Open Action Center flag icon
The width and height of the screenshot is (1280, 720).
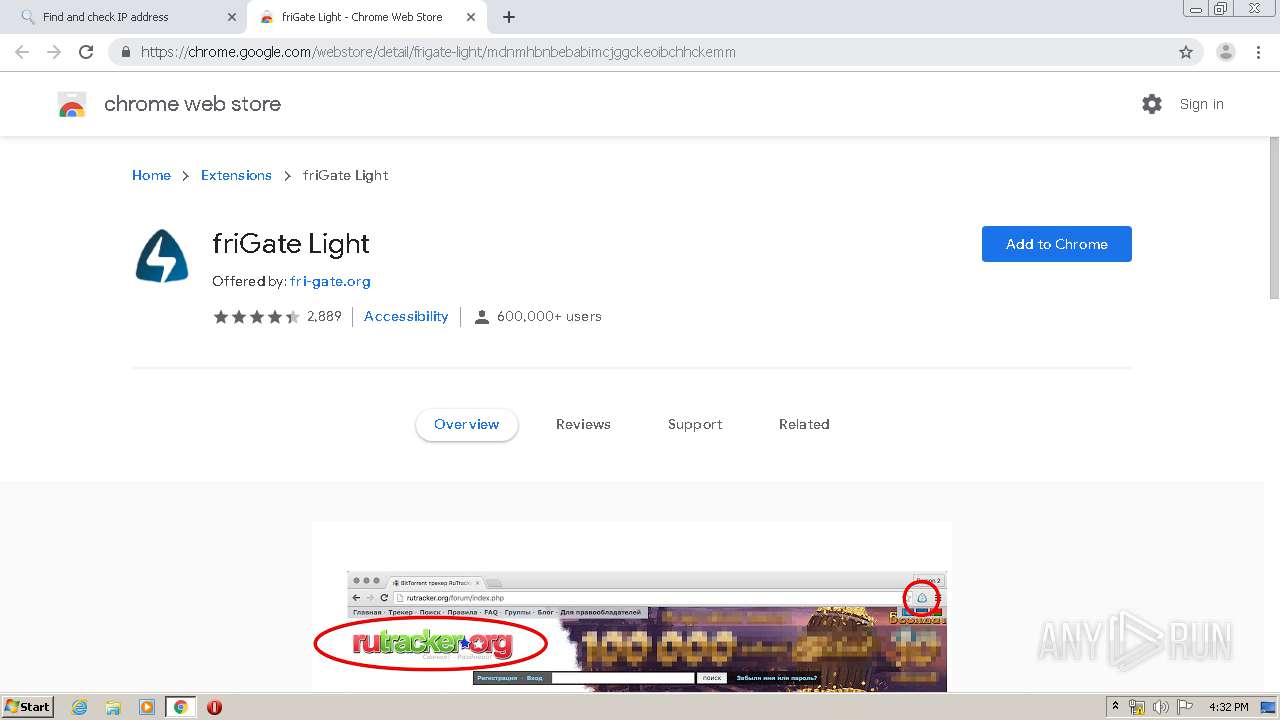[1185, 707]
